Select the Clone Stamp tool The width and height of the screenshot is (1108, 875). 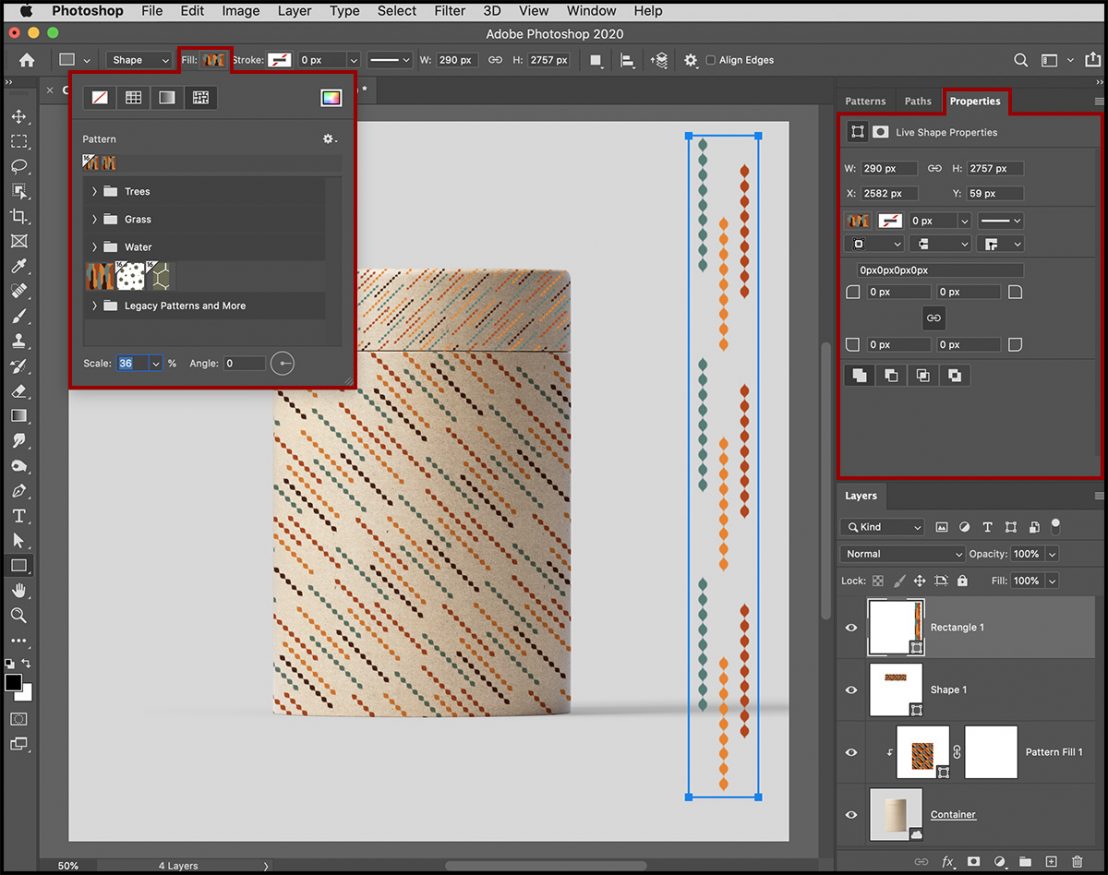pyautogui.click(x=19, y=341)
